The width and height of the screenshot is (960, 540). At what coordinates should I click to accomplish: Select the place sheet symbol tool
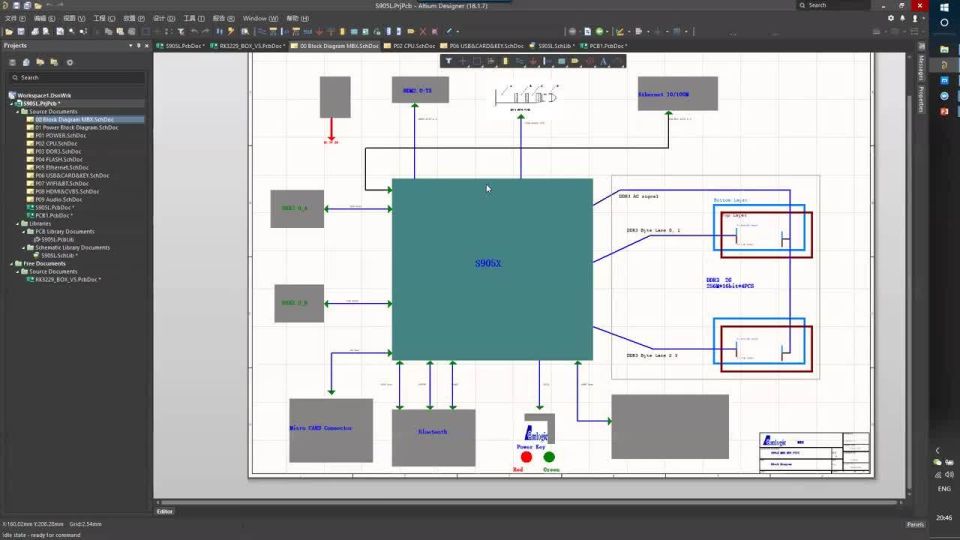click(561, 61)
